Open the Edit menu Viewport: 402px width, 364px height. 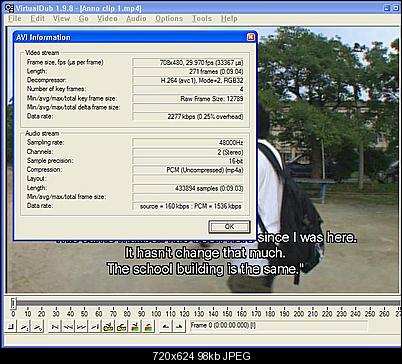click(x=37, y=19)
